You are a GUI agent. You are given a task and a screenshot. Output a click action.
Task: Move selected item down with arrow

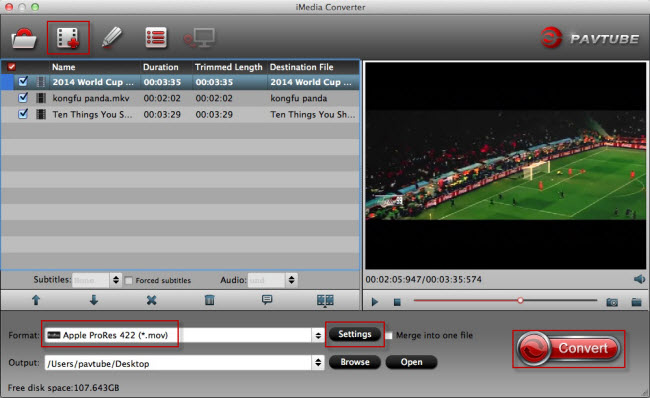click(94, 300)
